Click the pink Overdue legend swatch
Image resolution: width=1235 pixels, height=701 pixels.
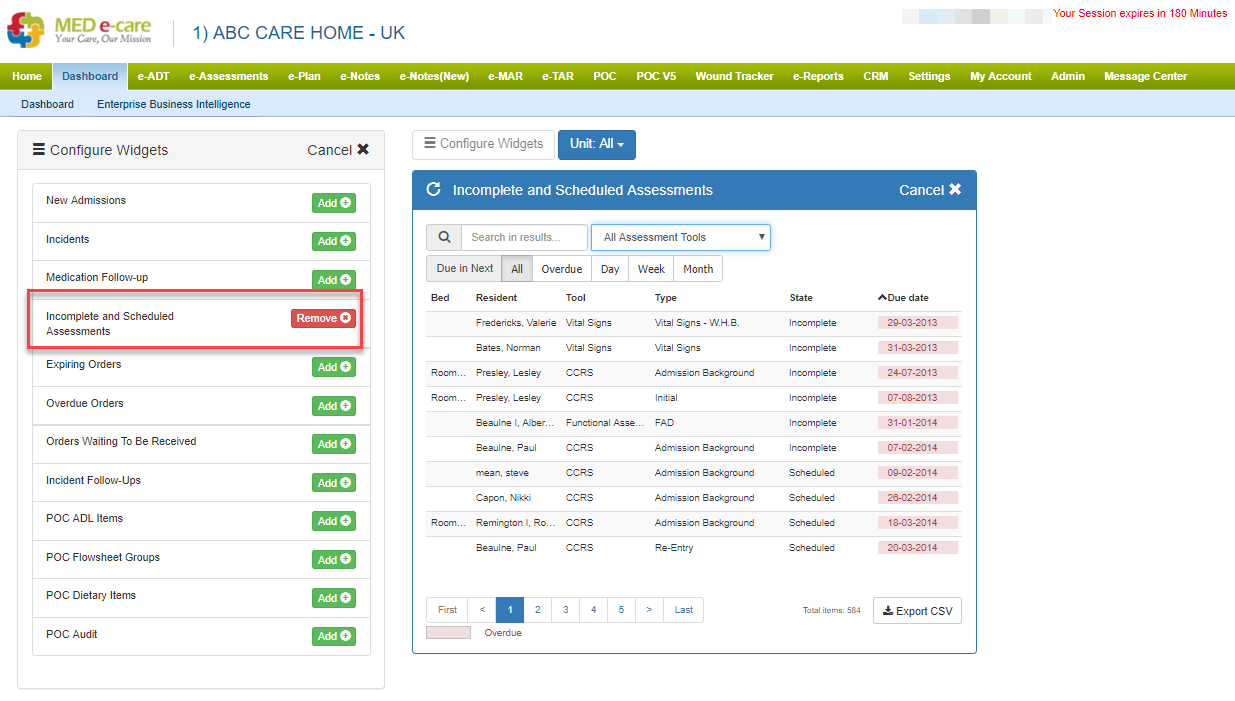[448, 633]
